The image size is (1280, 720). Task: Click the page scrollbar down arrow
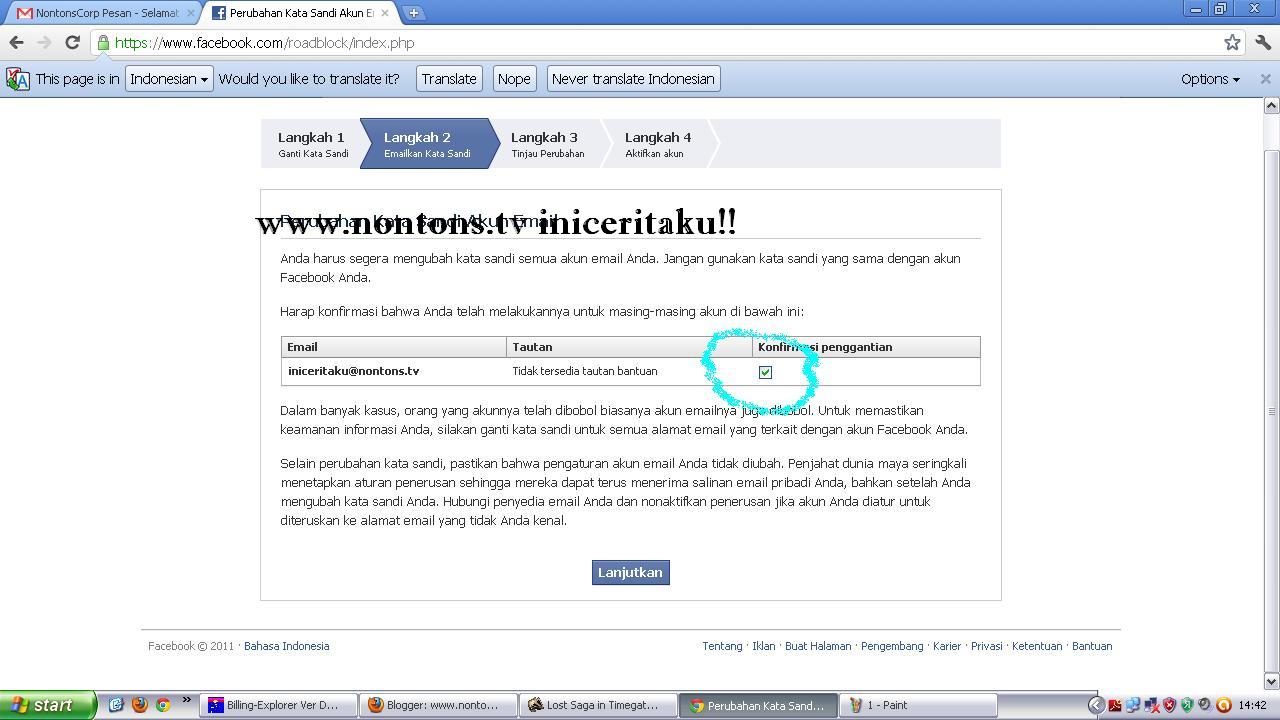coord(1272,681)
